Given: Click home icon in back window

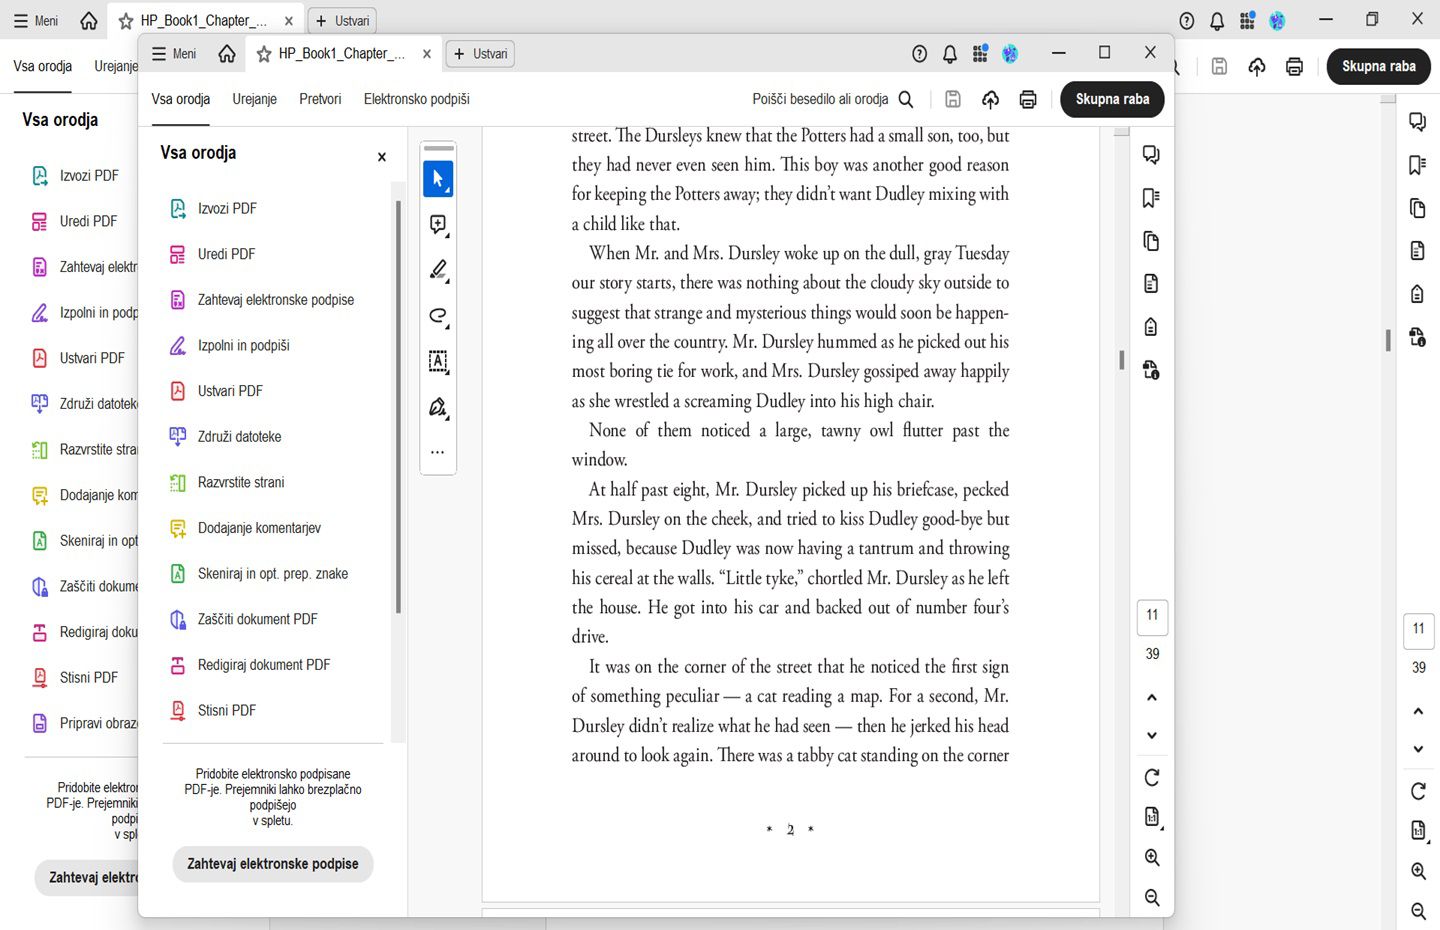Looking at the screenshot, I should [x=89, y=21].
